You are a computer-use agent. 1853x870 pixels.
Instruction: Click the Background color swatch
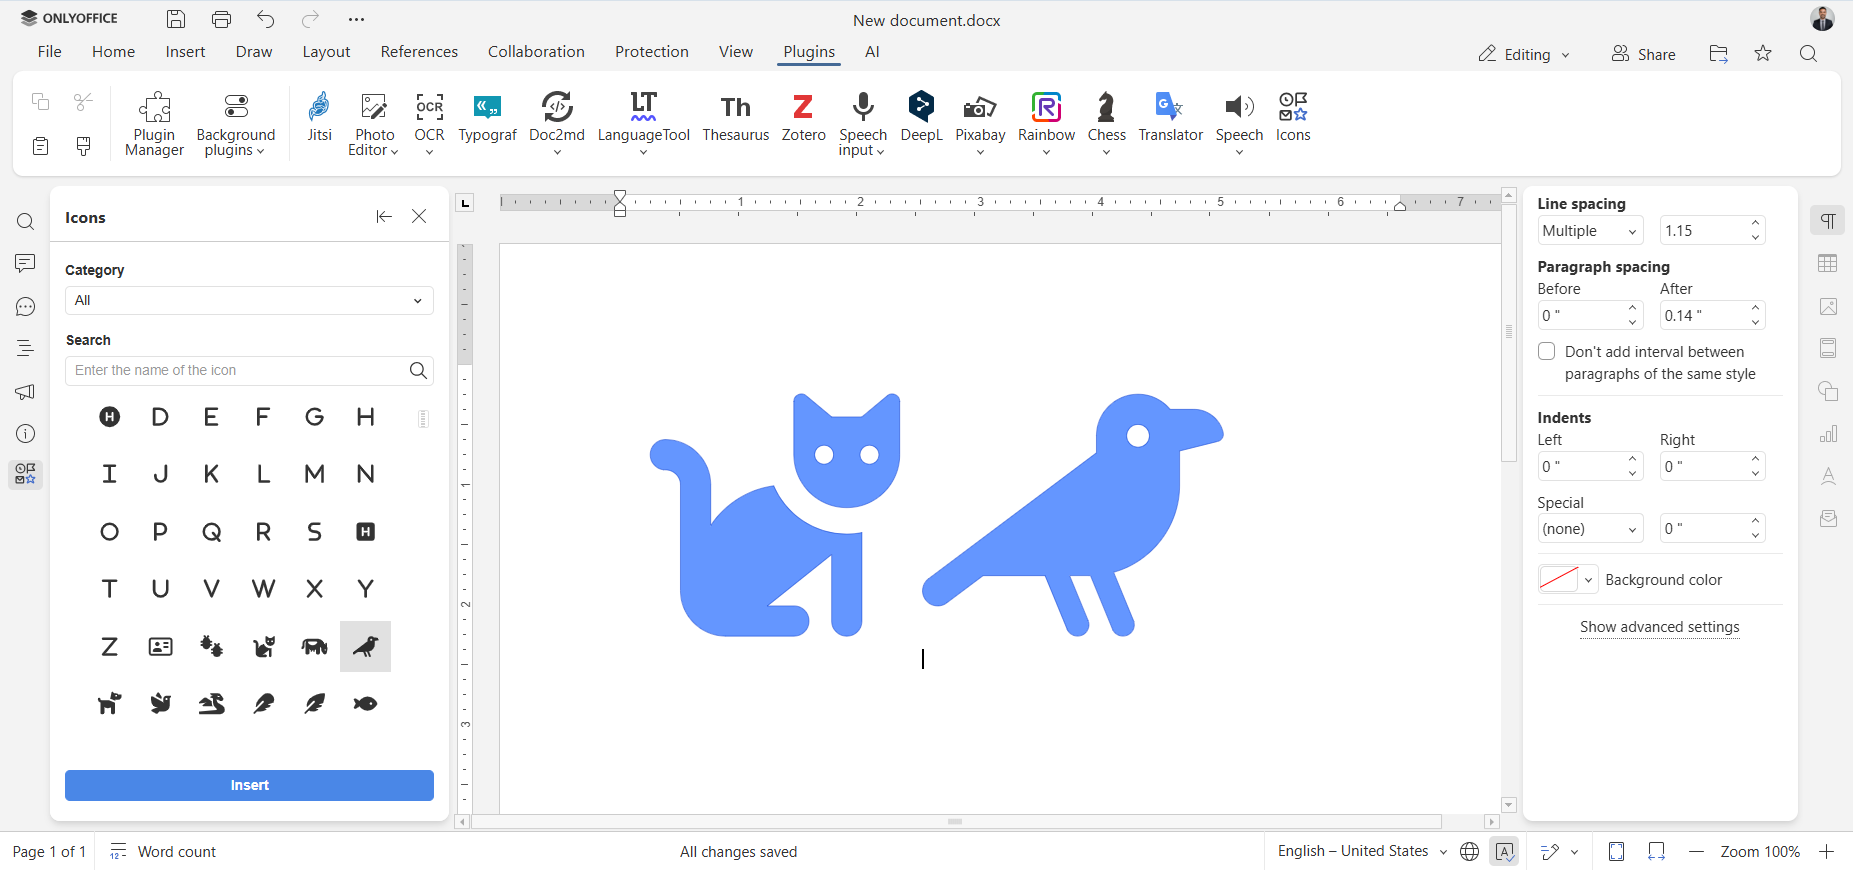coord(1558,580)
